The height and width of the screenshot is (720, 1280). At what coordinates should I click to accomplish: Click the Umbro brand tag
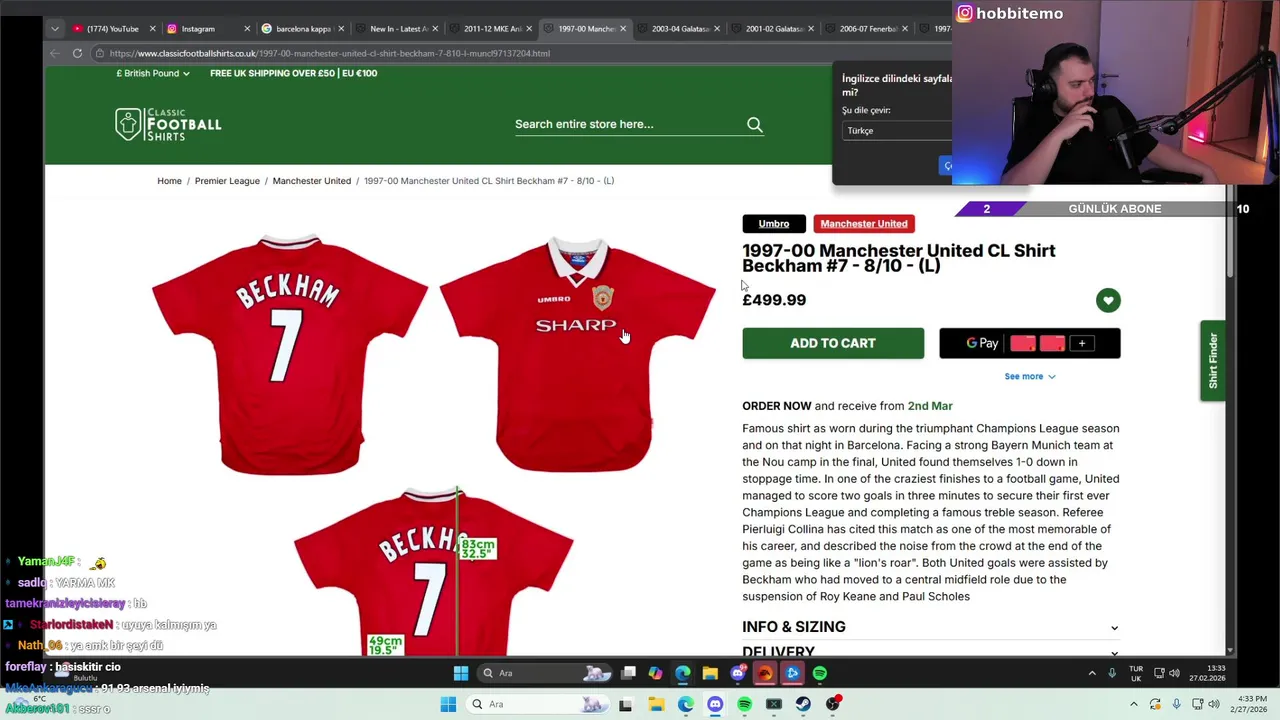pos(774,224)
